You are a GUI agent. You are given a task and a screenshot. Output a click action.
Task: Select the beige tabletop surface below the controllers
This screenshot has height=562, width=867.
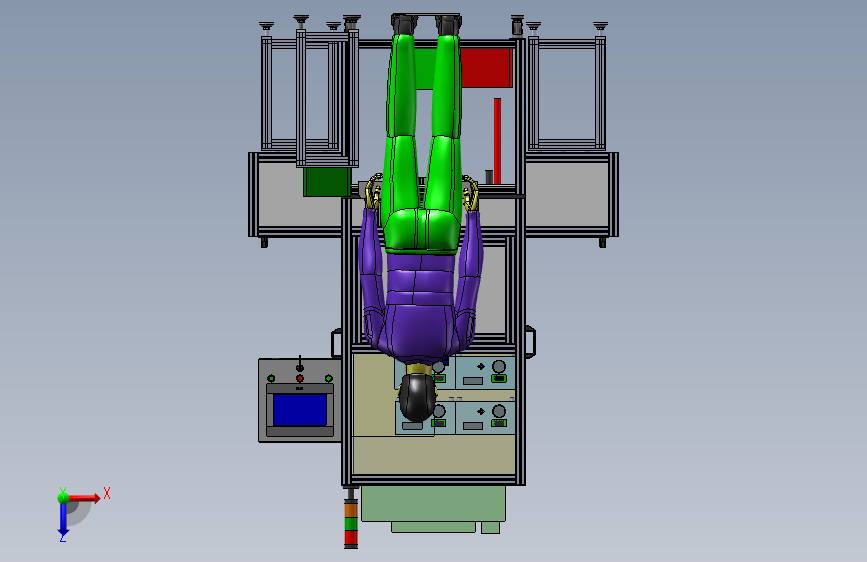coord(434,455)
